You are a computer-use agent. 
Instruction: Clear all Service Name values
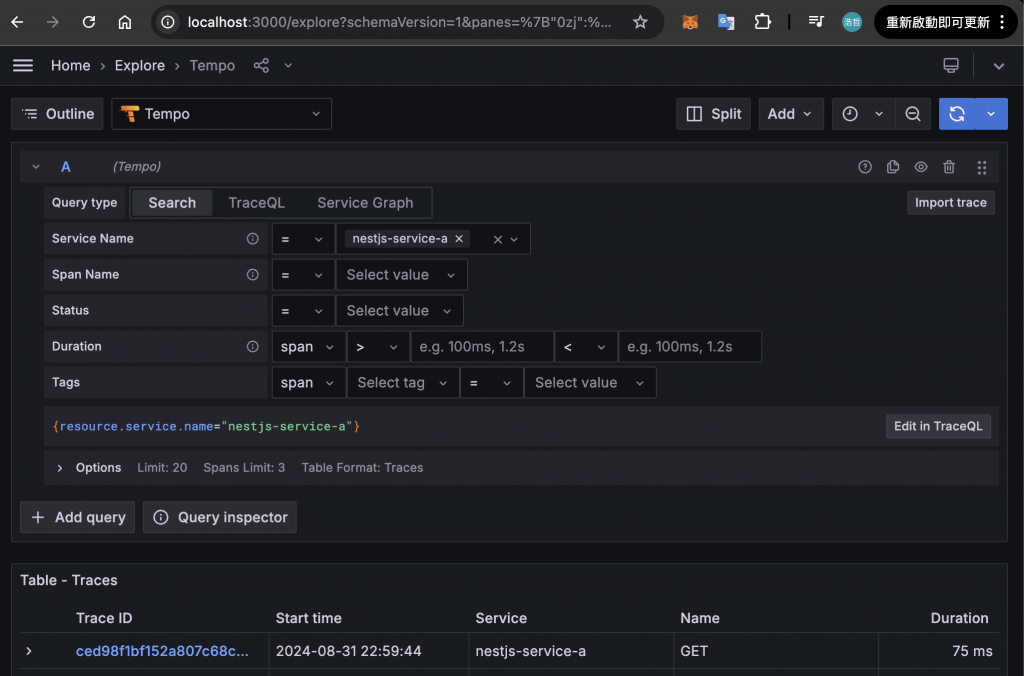pos(498,240)
